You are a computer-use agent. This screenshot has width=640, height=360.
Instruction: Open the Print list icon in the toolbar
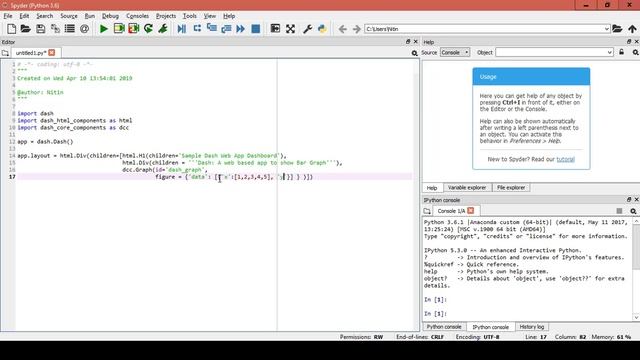coord(70,29)
